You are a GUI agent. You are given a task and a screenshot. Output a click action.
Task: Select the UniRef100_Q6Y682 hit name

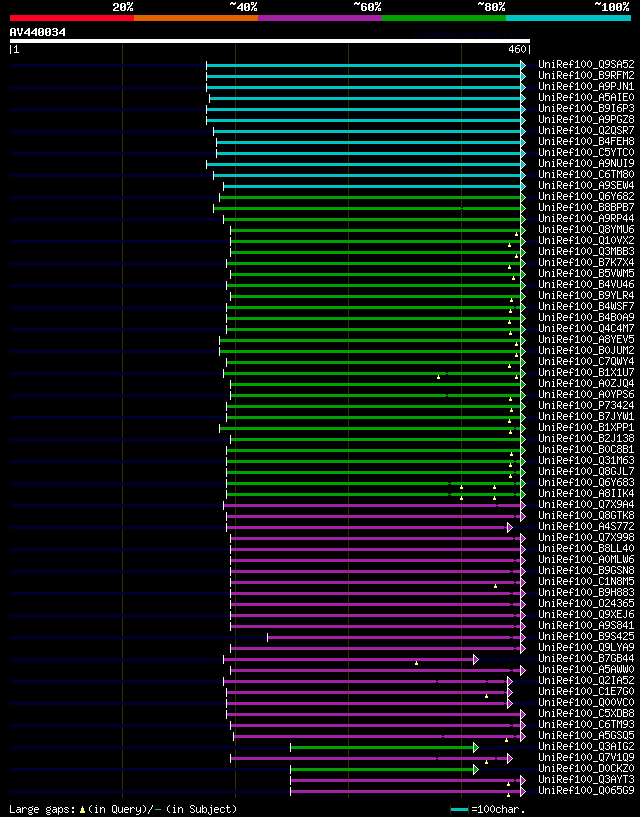[586, 196]
